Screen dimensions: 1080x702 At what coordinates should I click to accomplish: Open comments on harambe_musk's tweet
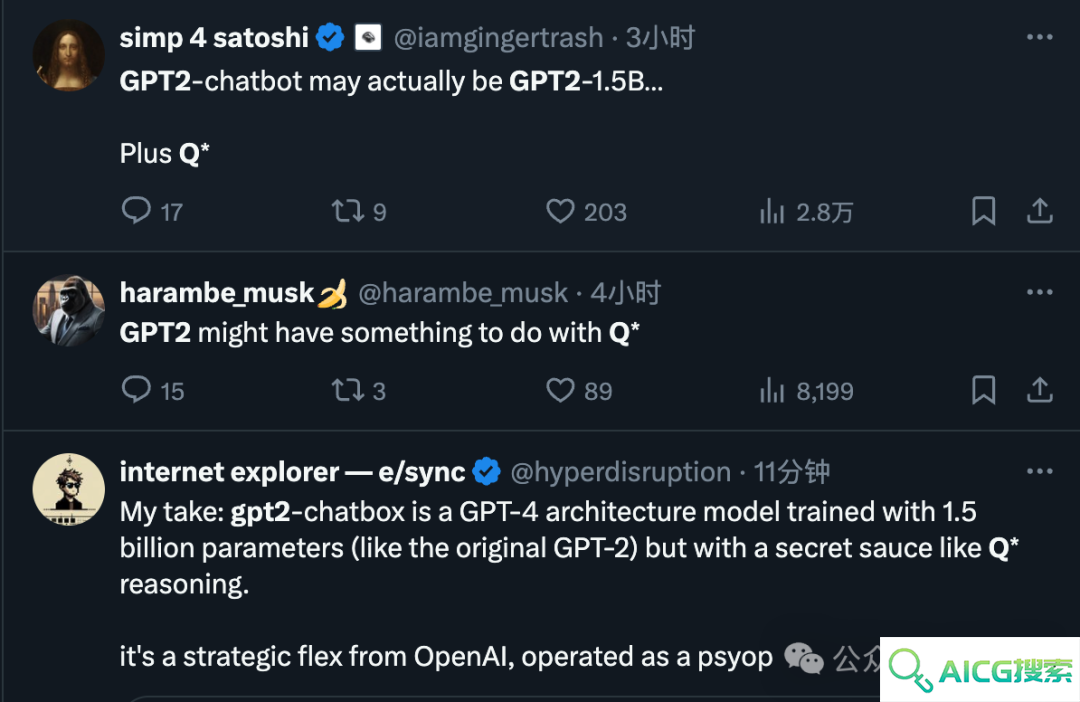pyautogui.click(x=152, y=390)
